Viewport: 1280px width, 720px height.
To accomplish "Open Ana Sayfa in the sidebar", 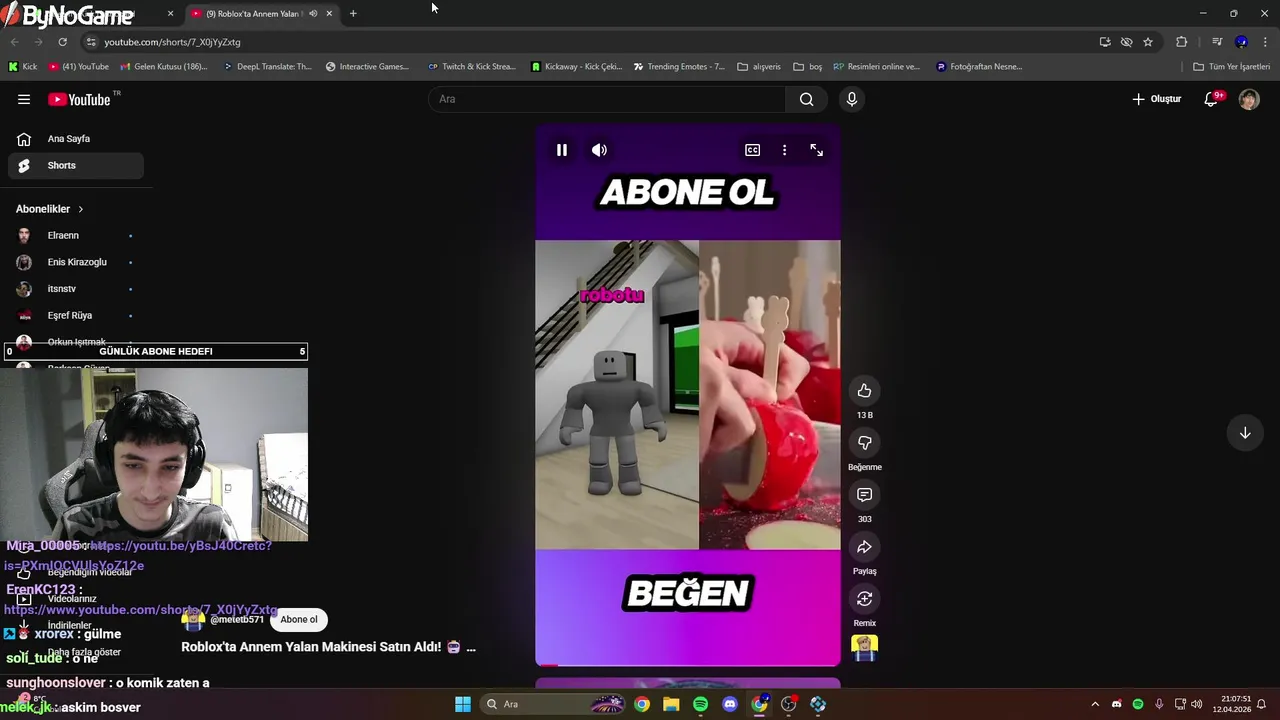I will [76, 139].
